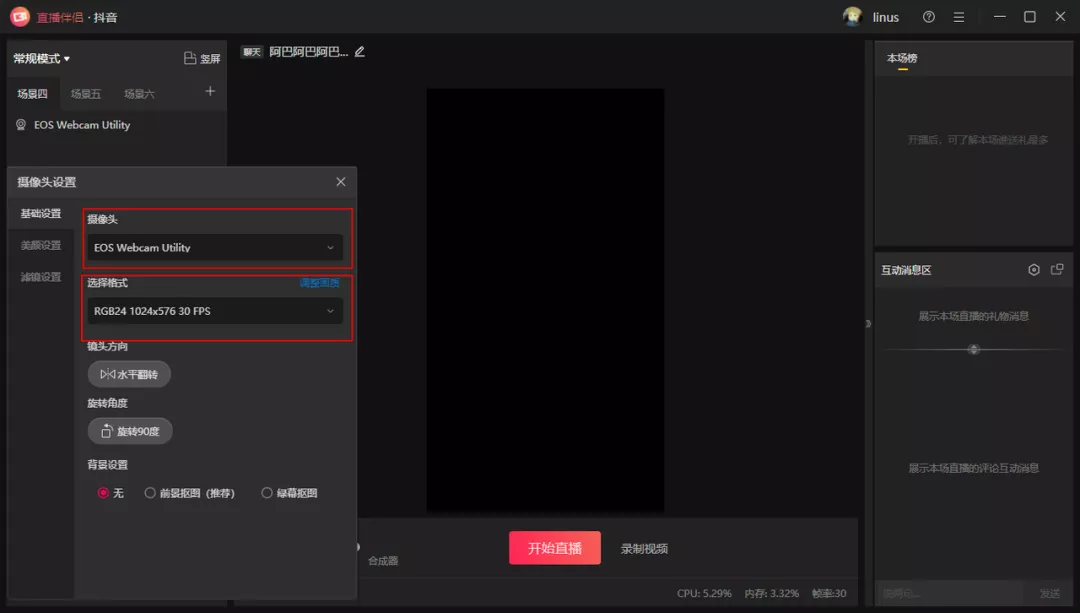
Task: Click the 旋转90度 rotate button
Action: click(x=129, y=431)
